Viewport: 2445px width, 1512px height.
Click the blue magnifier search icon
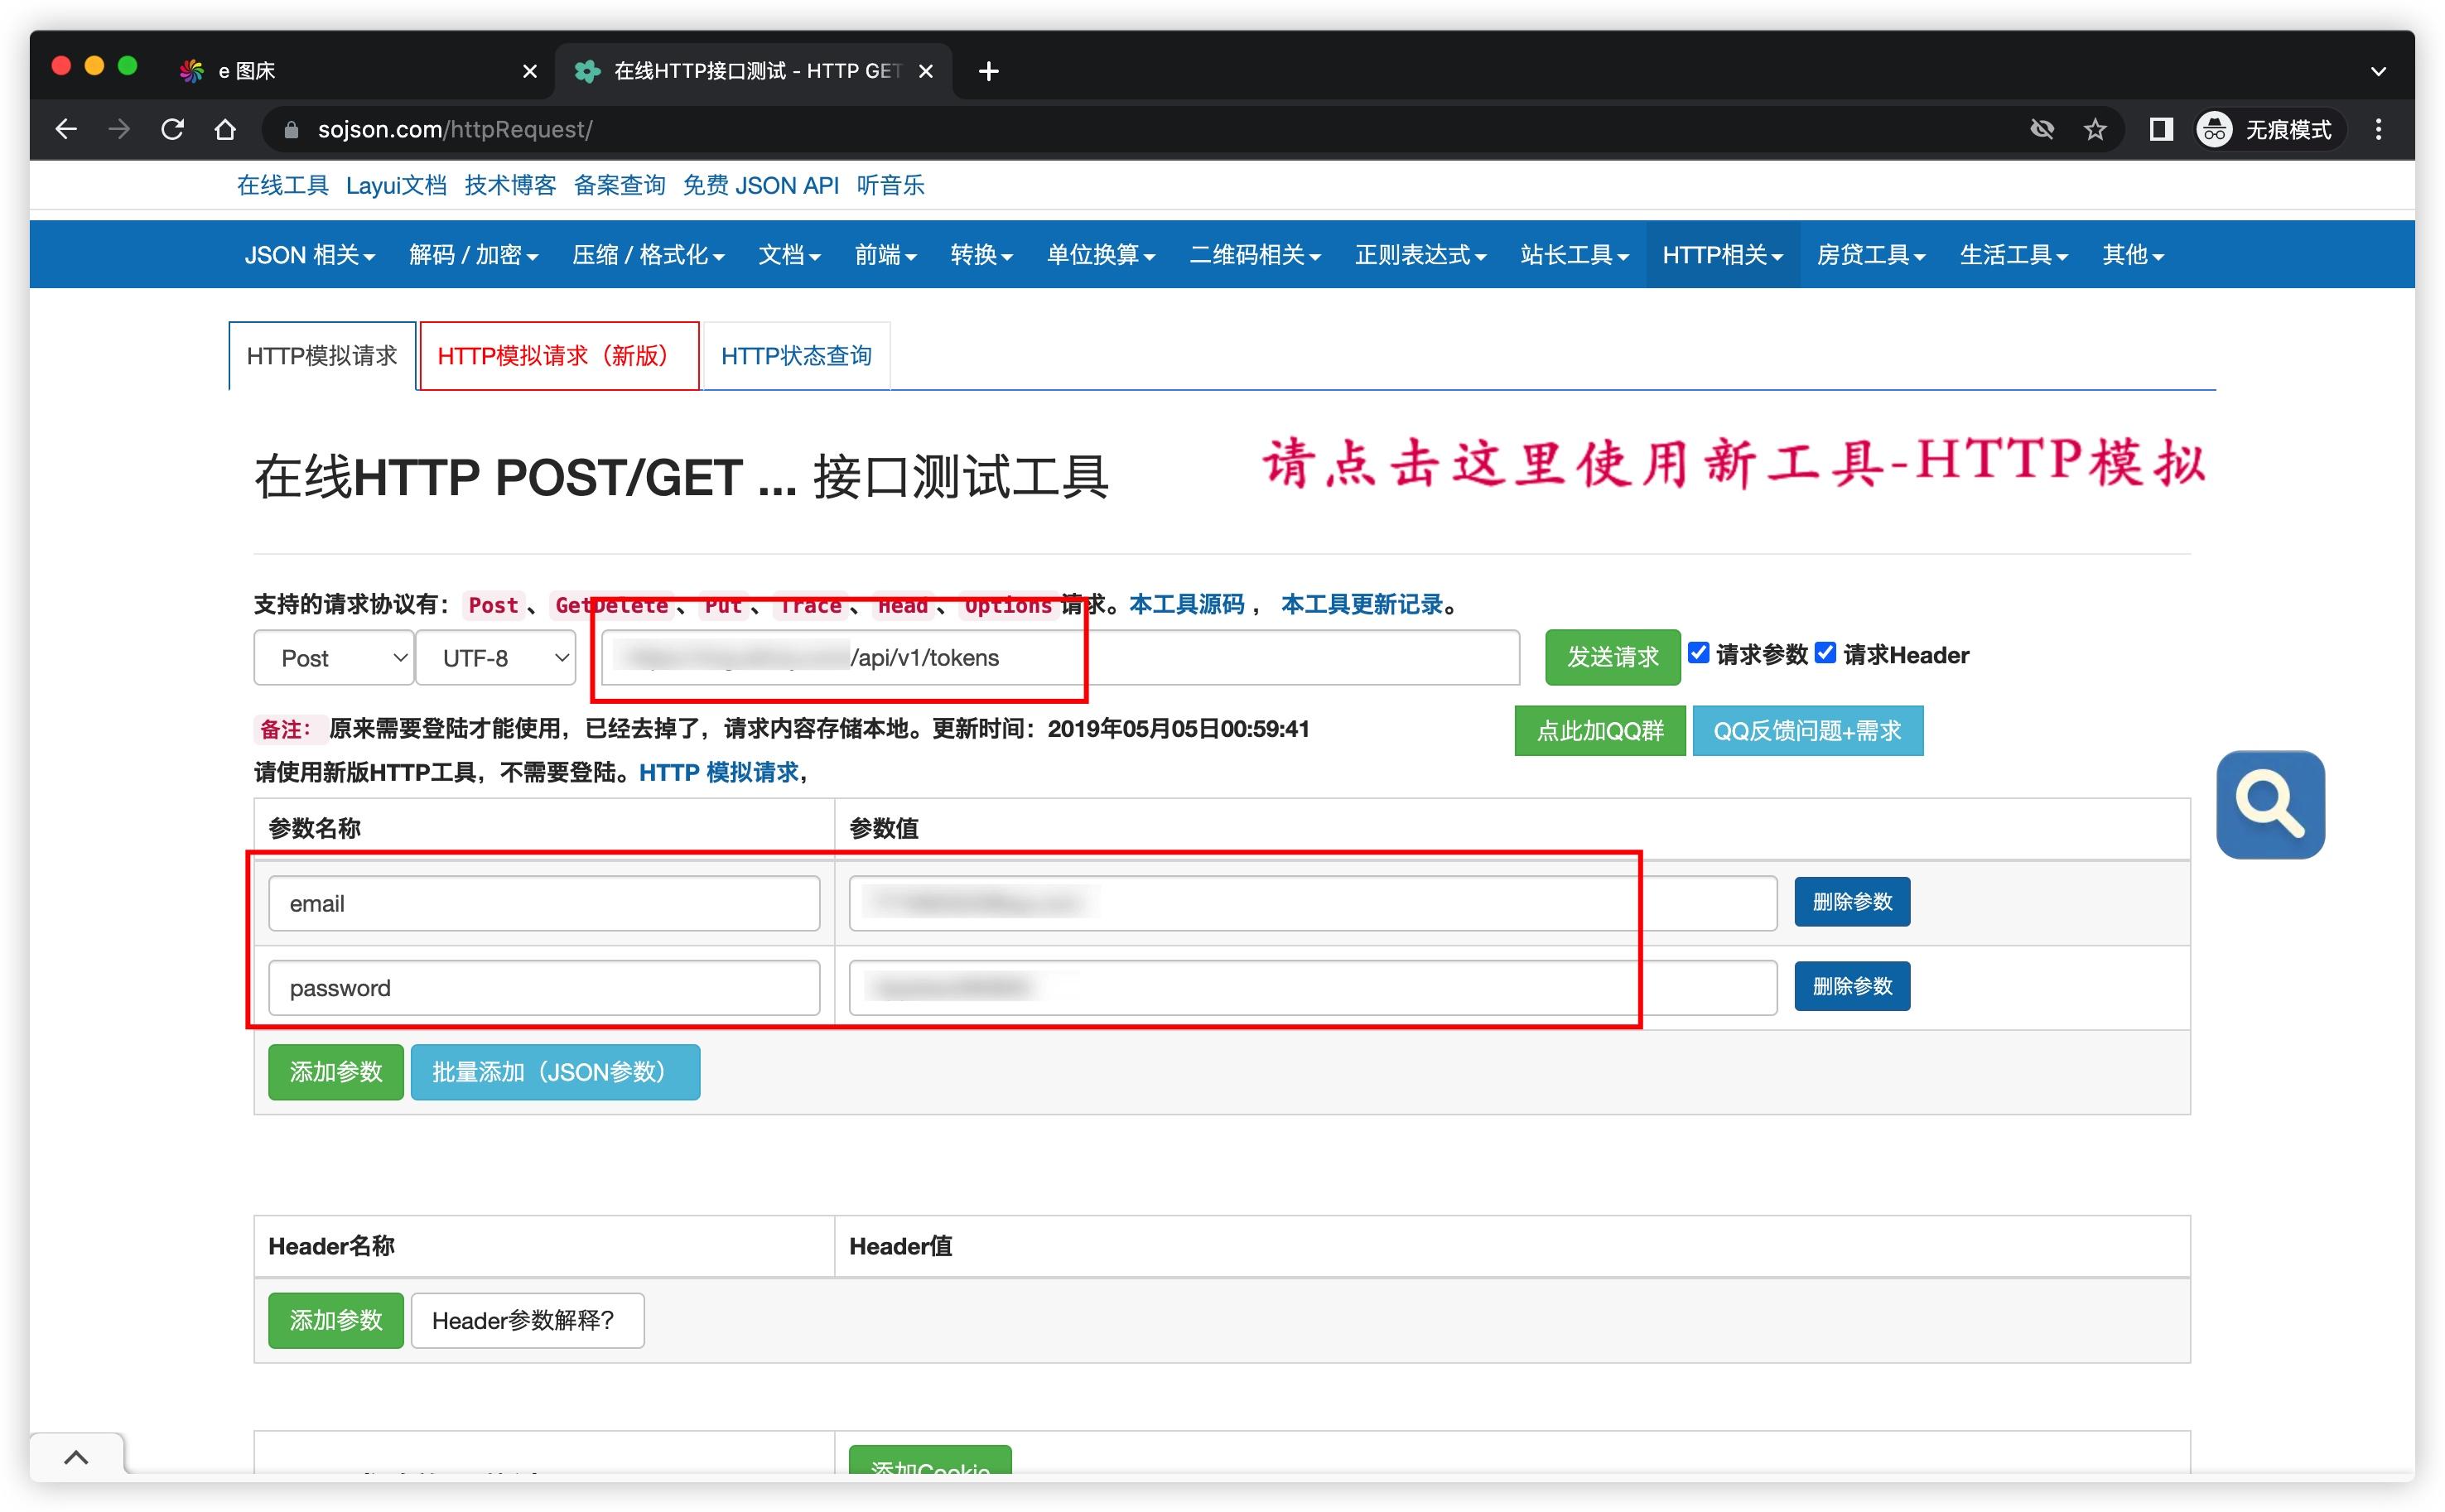[2269, 804]
